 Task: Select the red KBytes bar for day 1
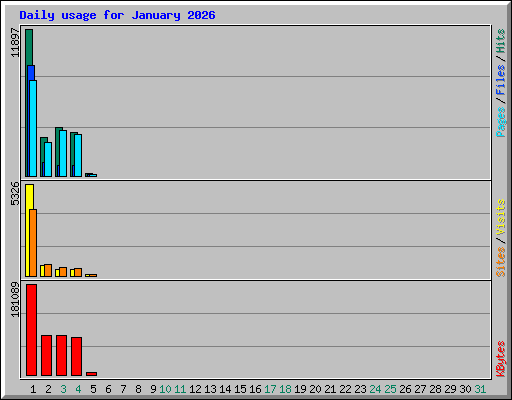(x=31, y=330)
